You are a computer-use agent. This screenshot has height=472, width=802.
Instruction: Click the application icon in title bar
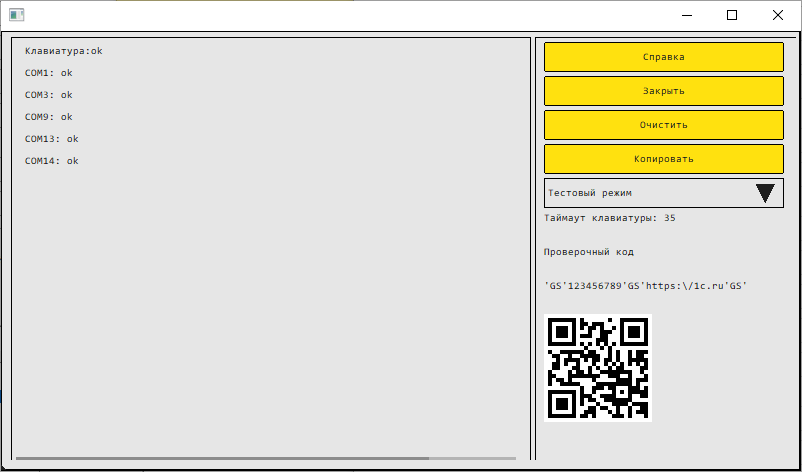coord(16,15)
